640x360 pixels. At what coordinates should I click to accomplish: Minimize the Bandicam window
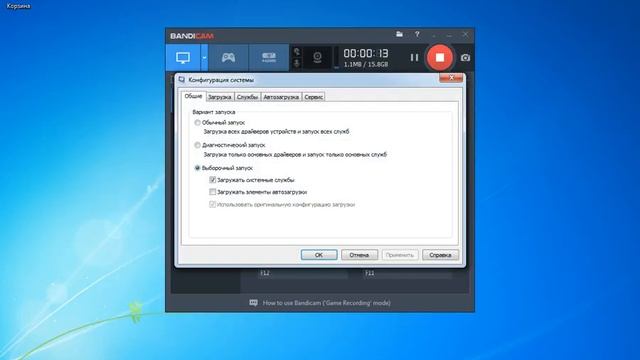click(449, 35)
